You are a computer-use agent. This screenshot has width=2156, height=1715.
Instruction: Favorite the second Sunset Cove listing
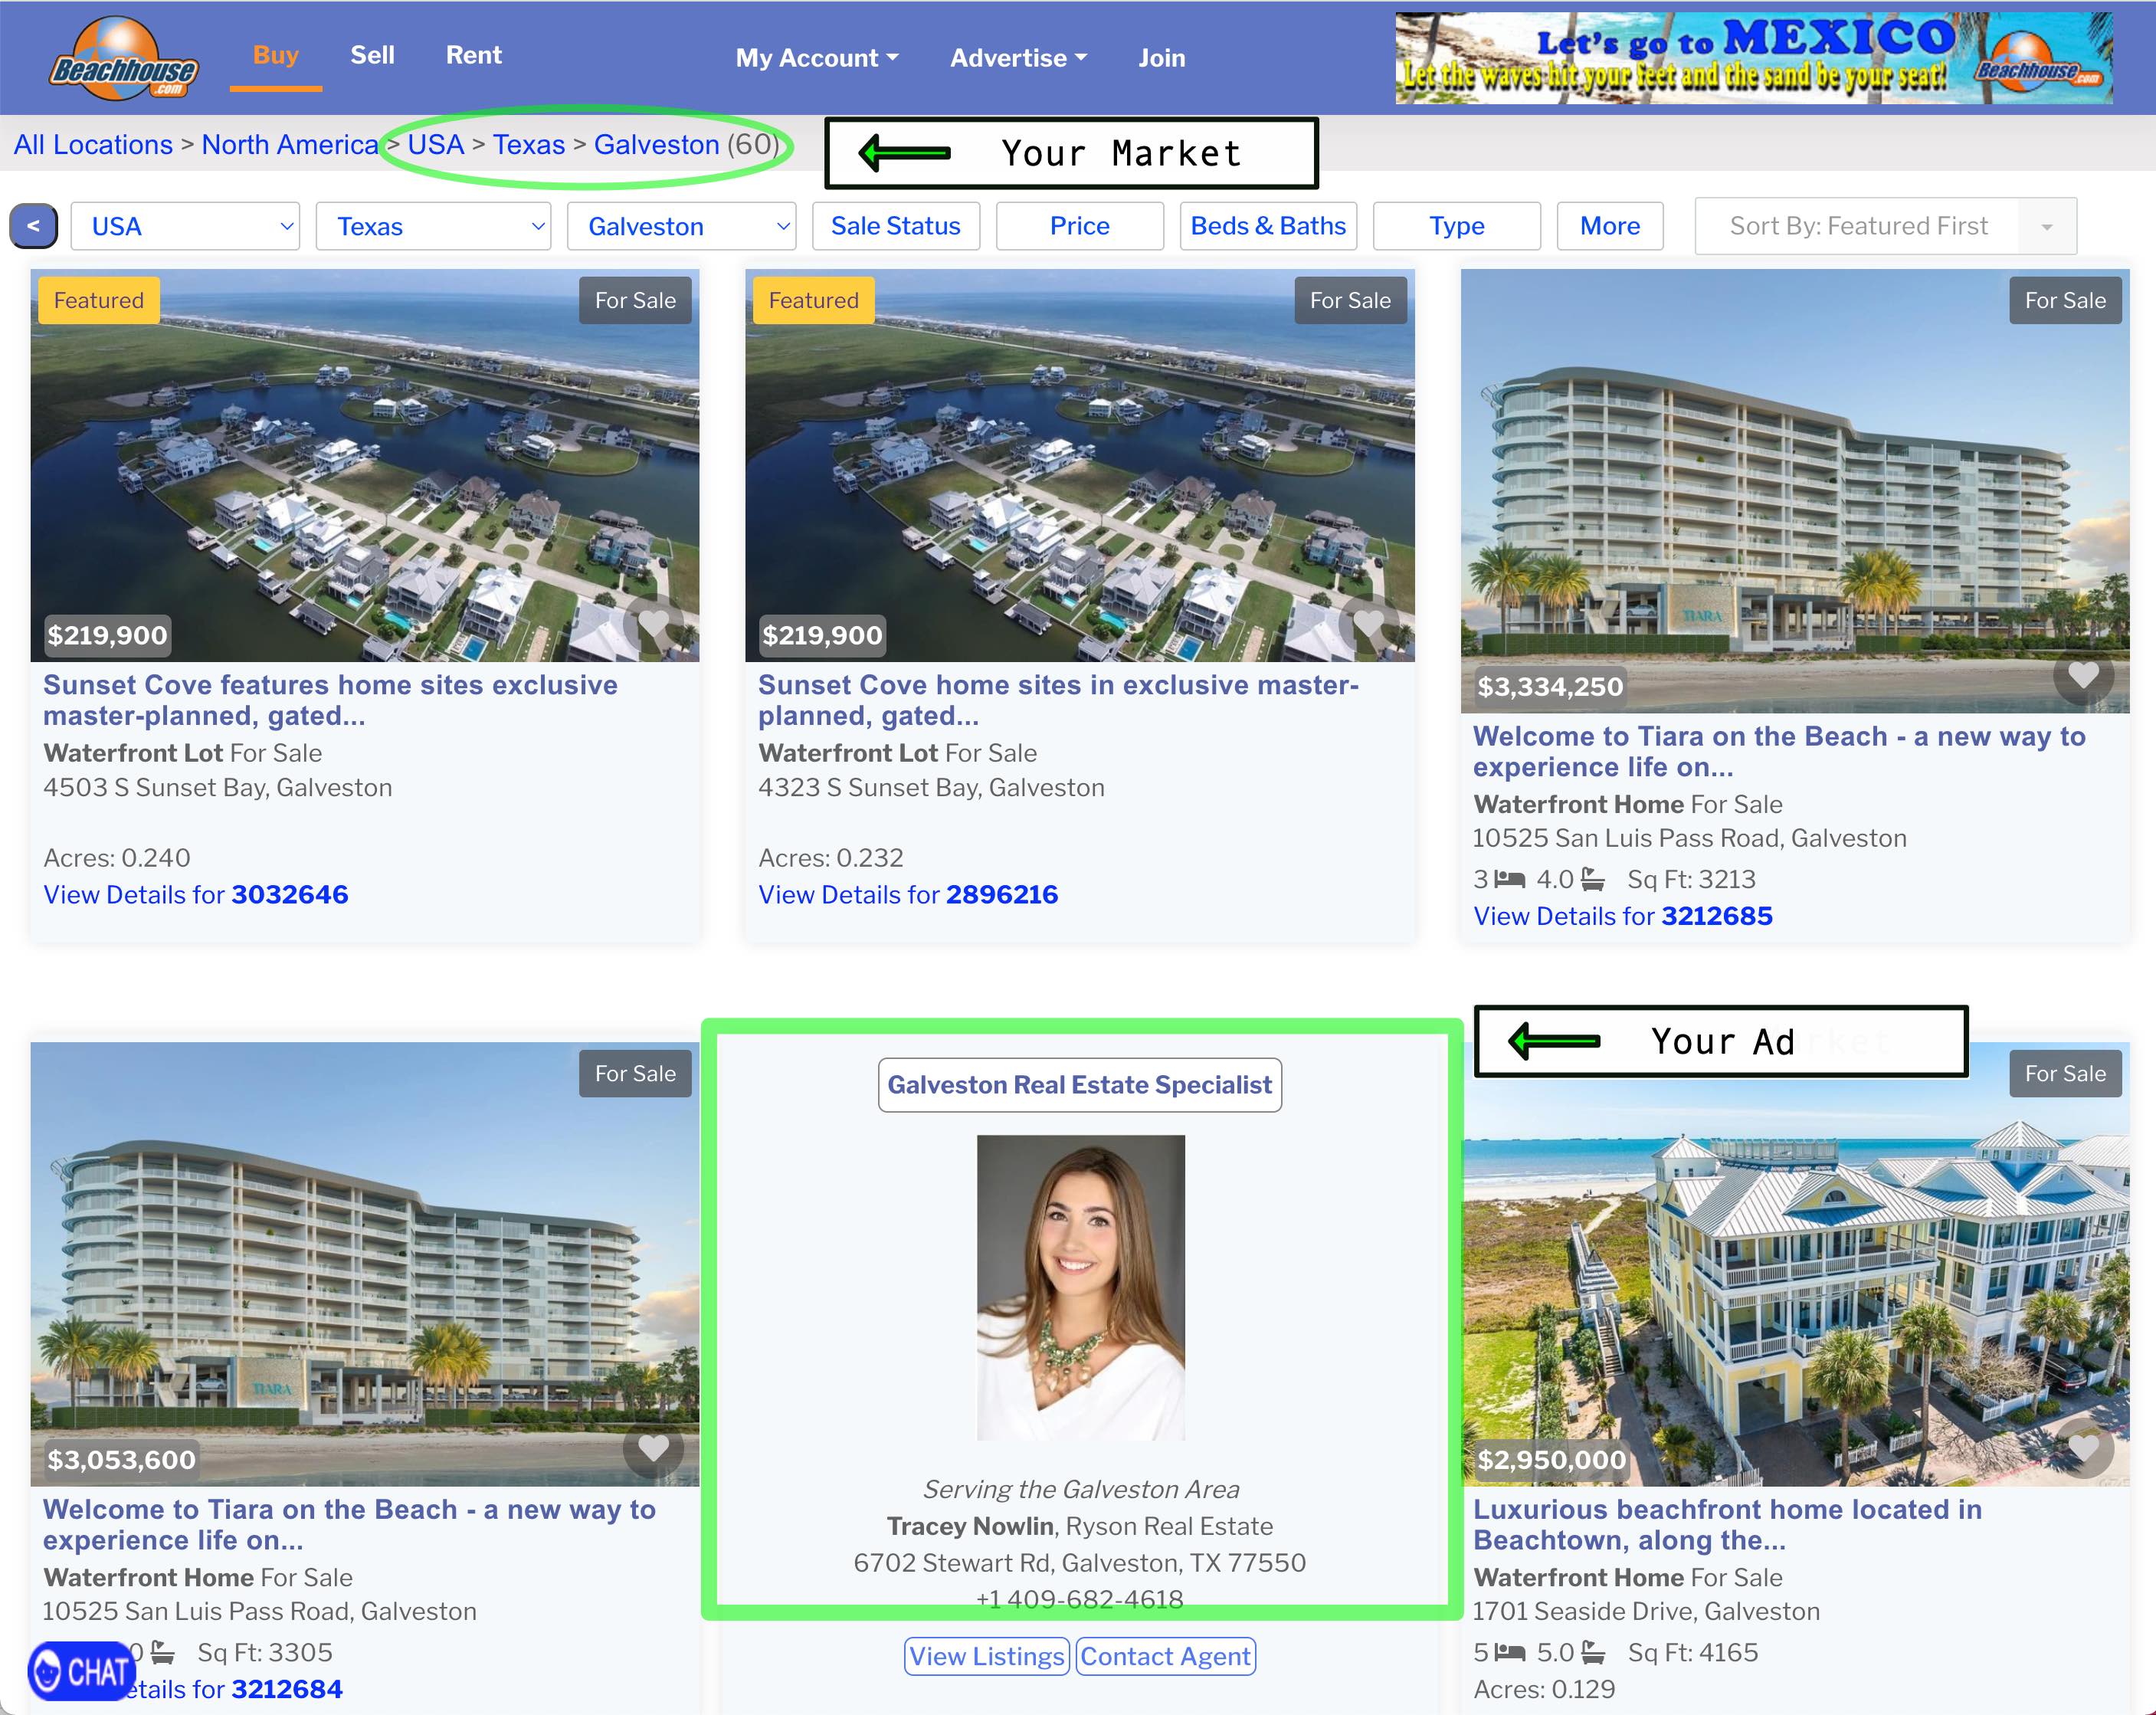click(x=1368, y=624)
